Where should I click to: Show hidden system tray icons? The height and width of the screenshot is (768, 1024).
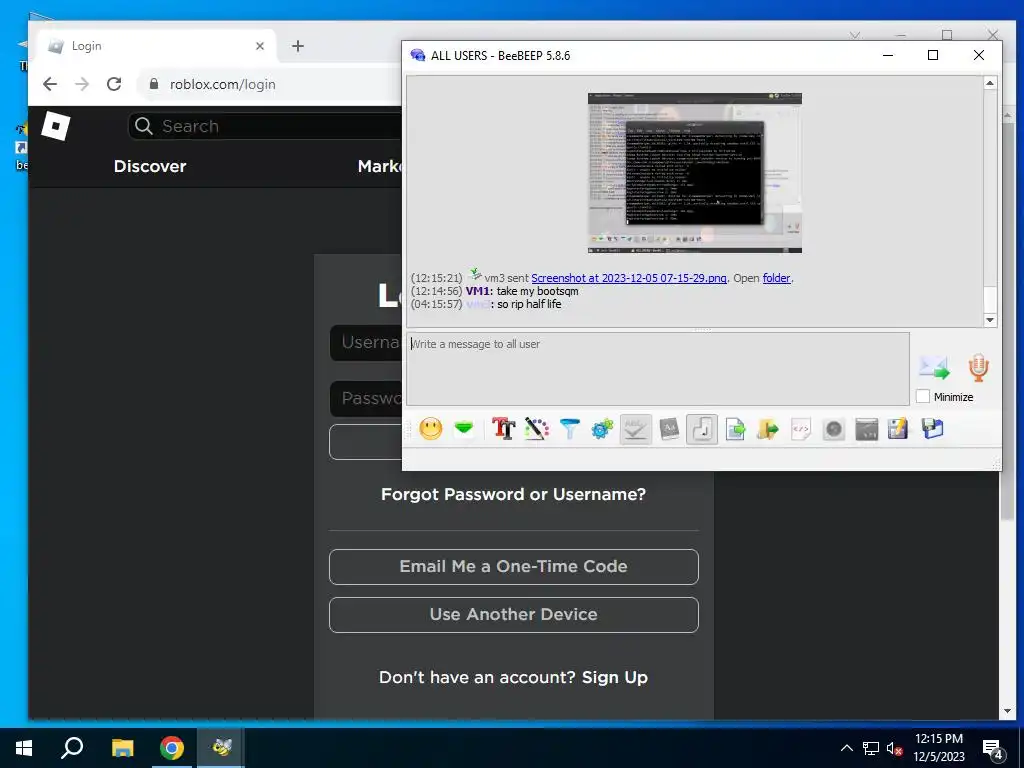[846, 748]
